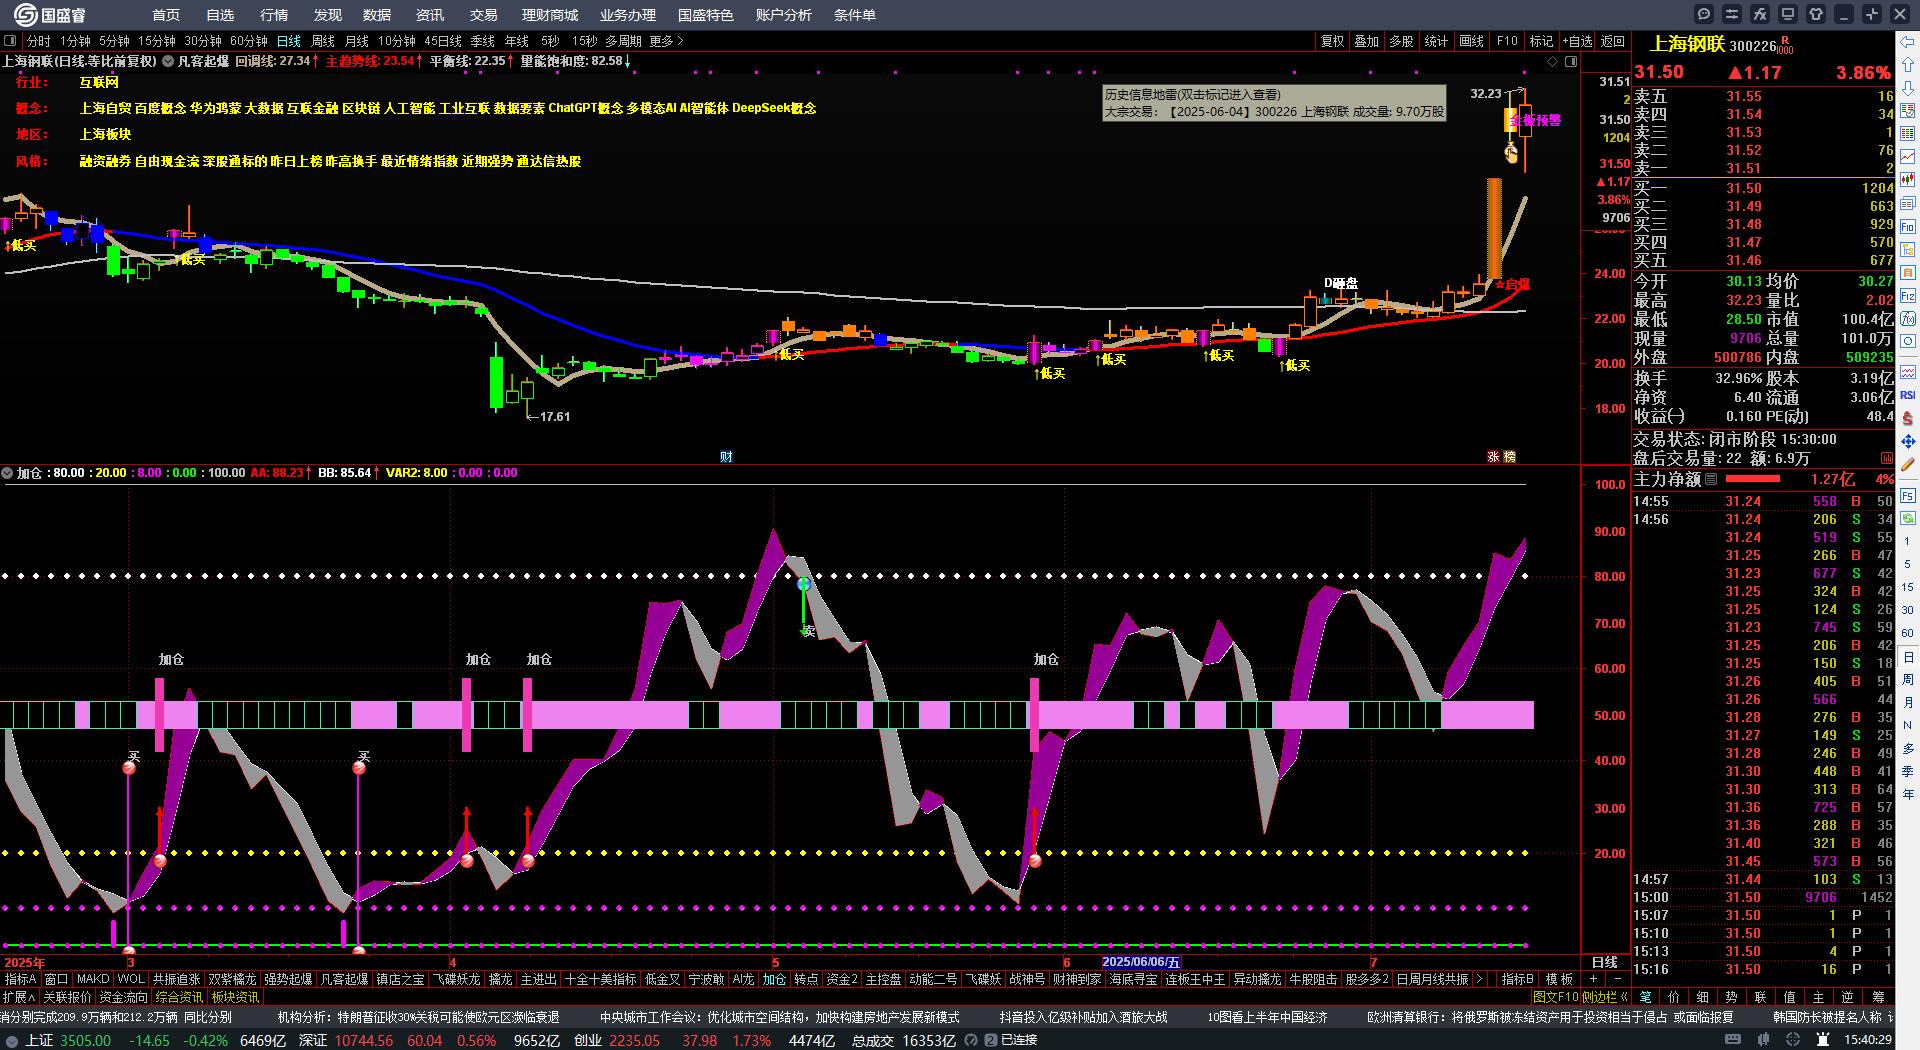Expand the 多周期 multi-period option
The image size is (1920, 1050).
pyautogui.click(x=623, y=41)
